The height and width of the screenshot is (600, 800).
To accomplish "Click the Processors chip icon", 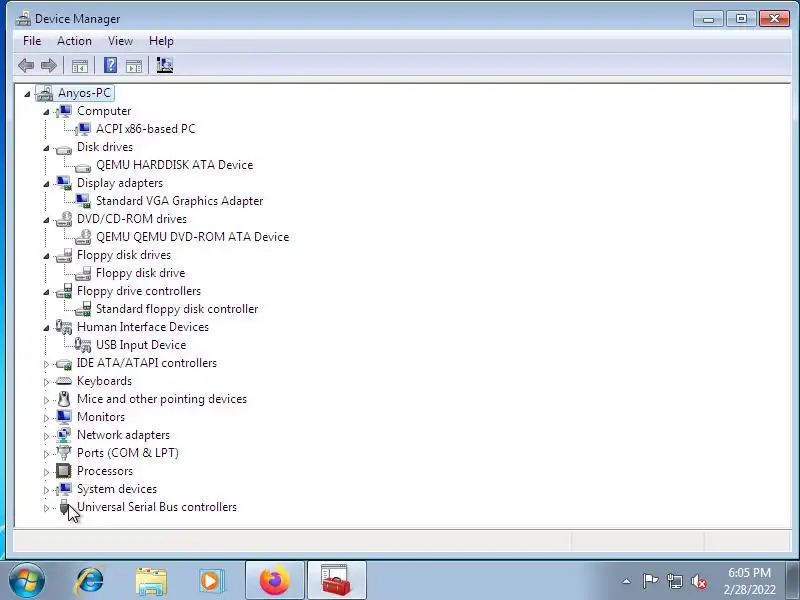I will pos(64,471).
